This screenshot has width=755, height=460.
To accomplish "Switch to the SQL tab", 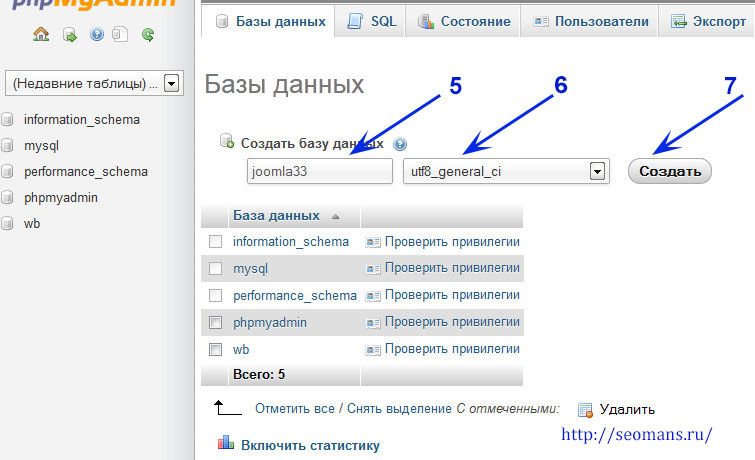I will click(370, 21).
